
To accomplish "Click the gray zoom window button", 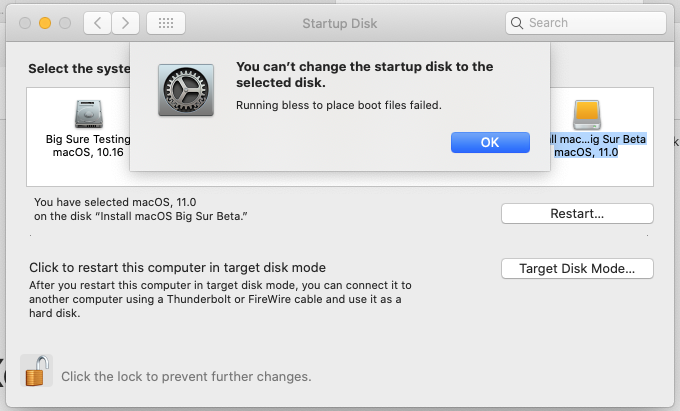I will [65, 23].
